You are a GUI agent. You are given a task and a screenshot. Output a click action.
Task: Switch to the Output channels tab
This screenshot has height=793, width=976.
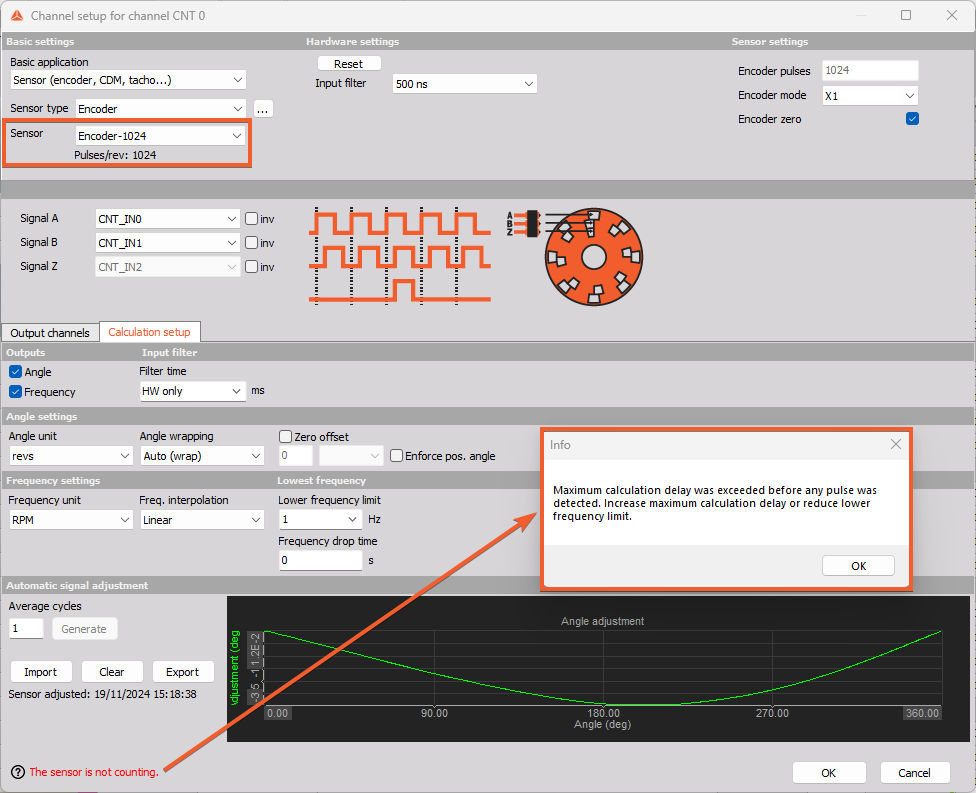50,333
